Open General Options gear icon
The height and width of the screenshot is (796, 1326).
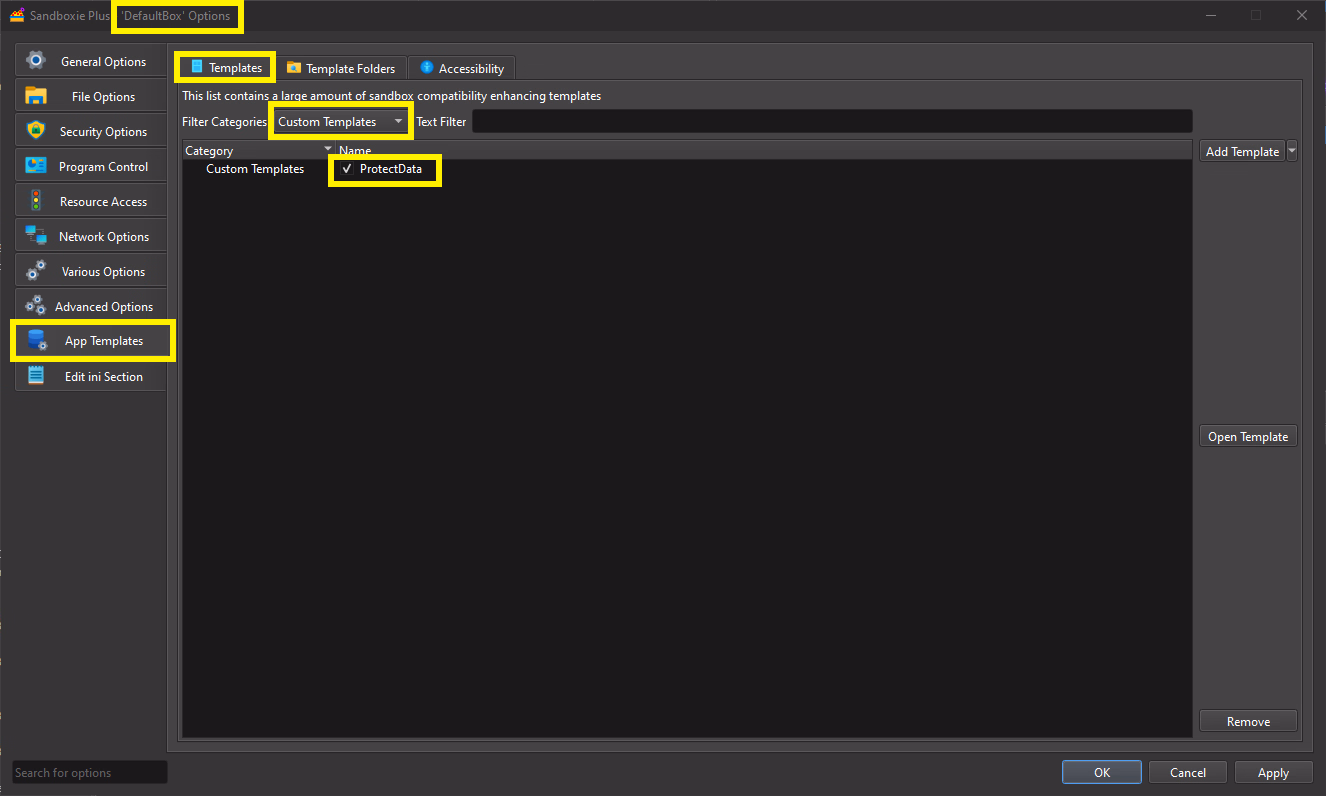pos(36,61)
